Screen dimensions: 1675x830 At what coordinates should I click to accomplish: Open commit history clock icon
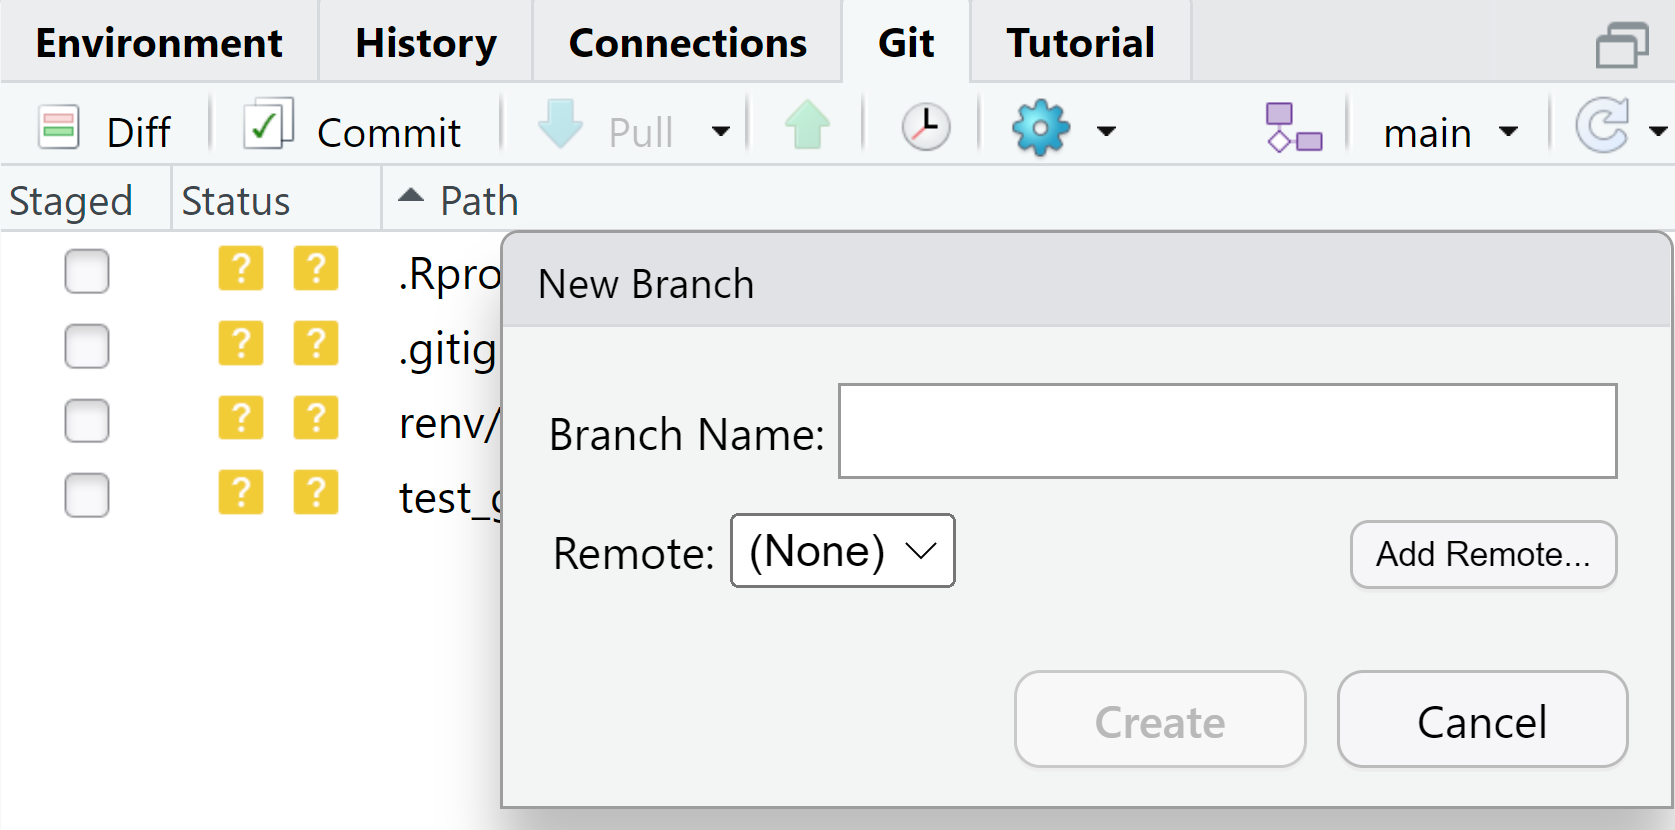point(925,127)
